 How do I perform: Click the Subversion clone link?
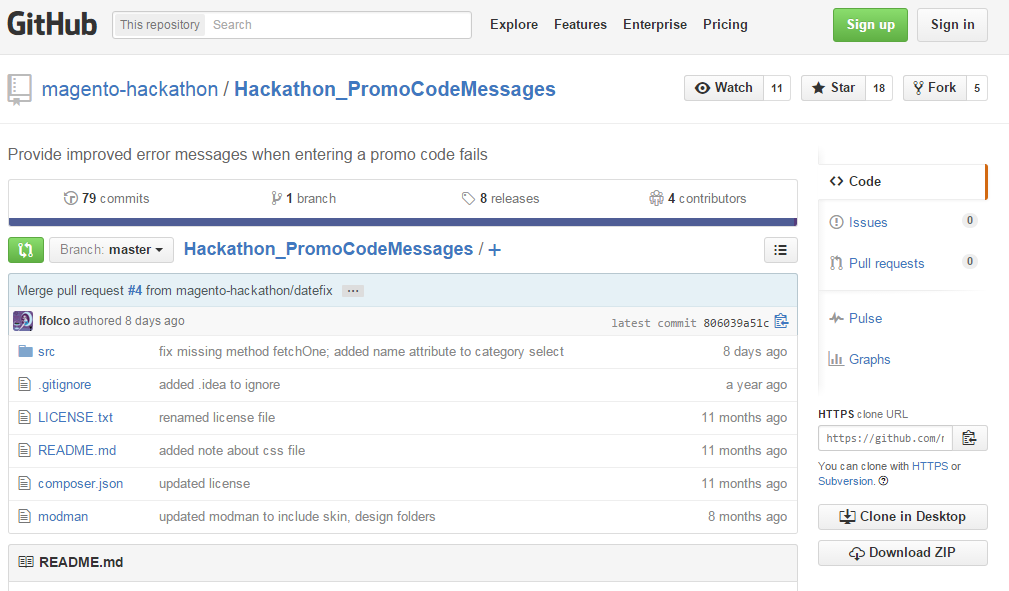pyautogui.click(x=846, y=481)
